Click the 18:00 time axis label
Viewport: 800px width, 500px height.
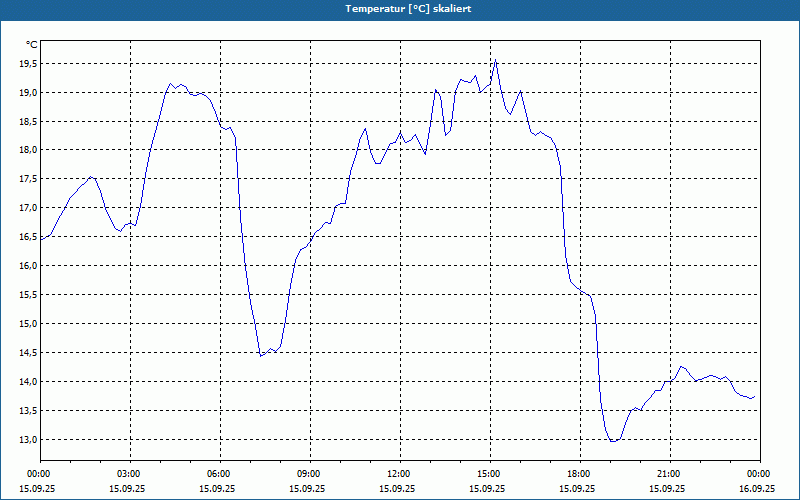coord(580,474)
